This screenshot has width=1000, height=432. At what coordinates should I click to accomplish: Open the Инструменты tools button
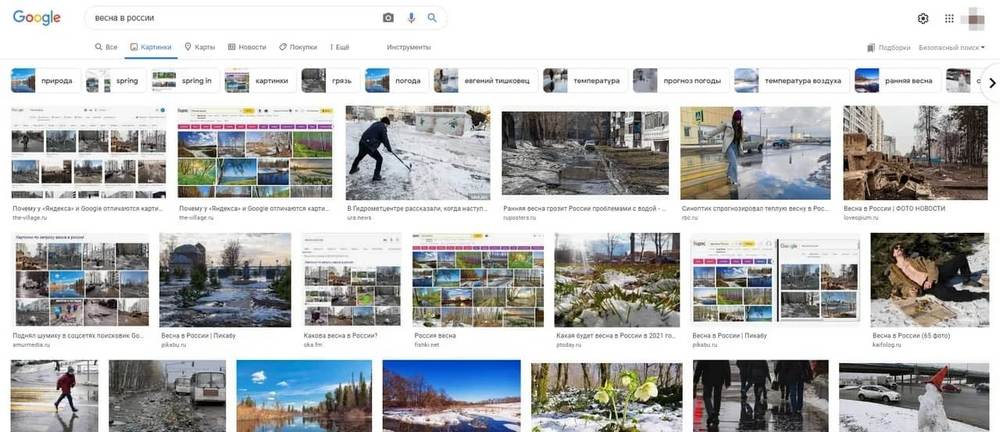[x=408, y=47]
